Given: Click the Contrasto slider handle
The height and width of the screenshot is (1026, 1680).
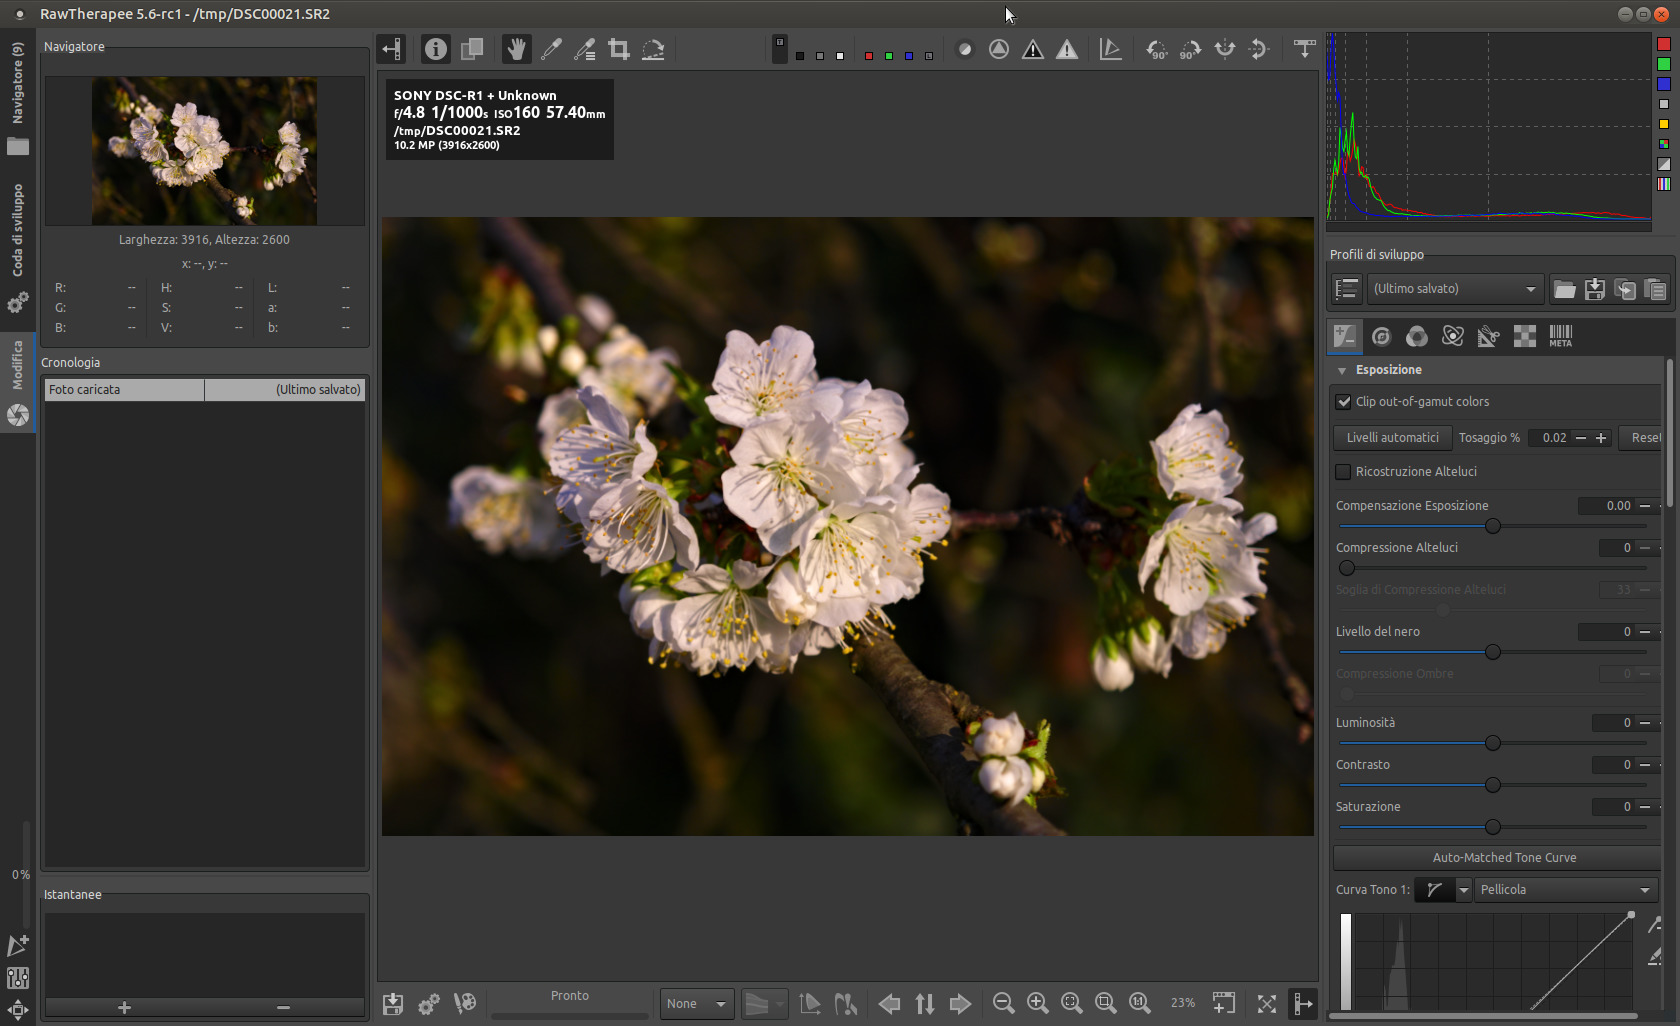Looking at the screenshot, I should pos(1493,785).
